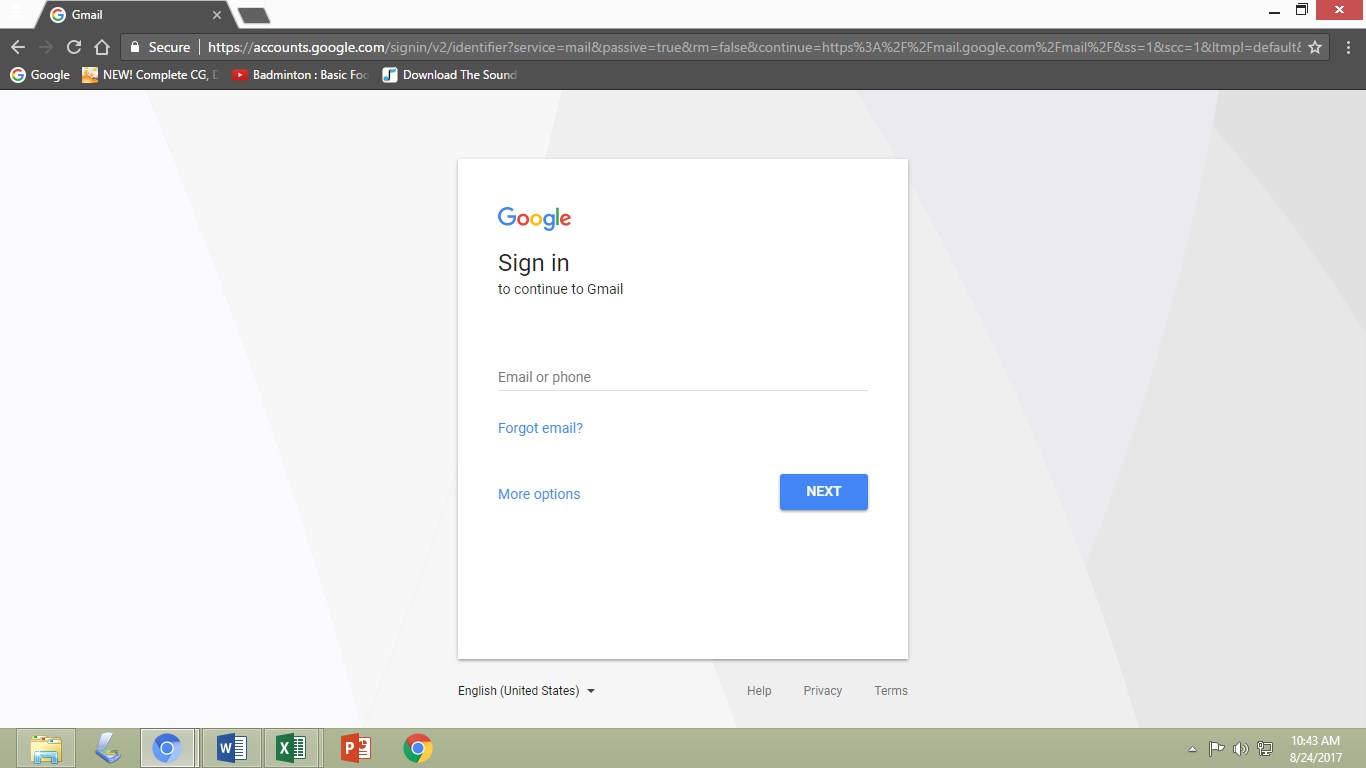Click the network tray icon
The width and height of the screenshot is (1366, 768).
[x=1265, y=748]
